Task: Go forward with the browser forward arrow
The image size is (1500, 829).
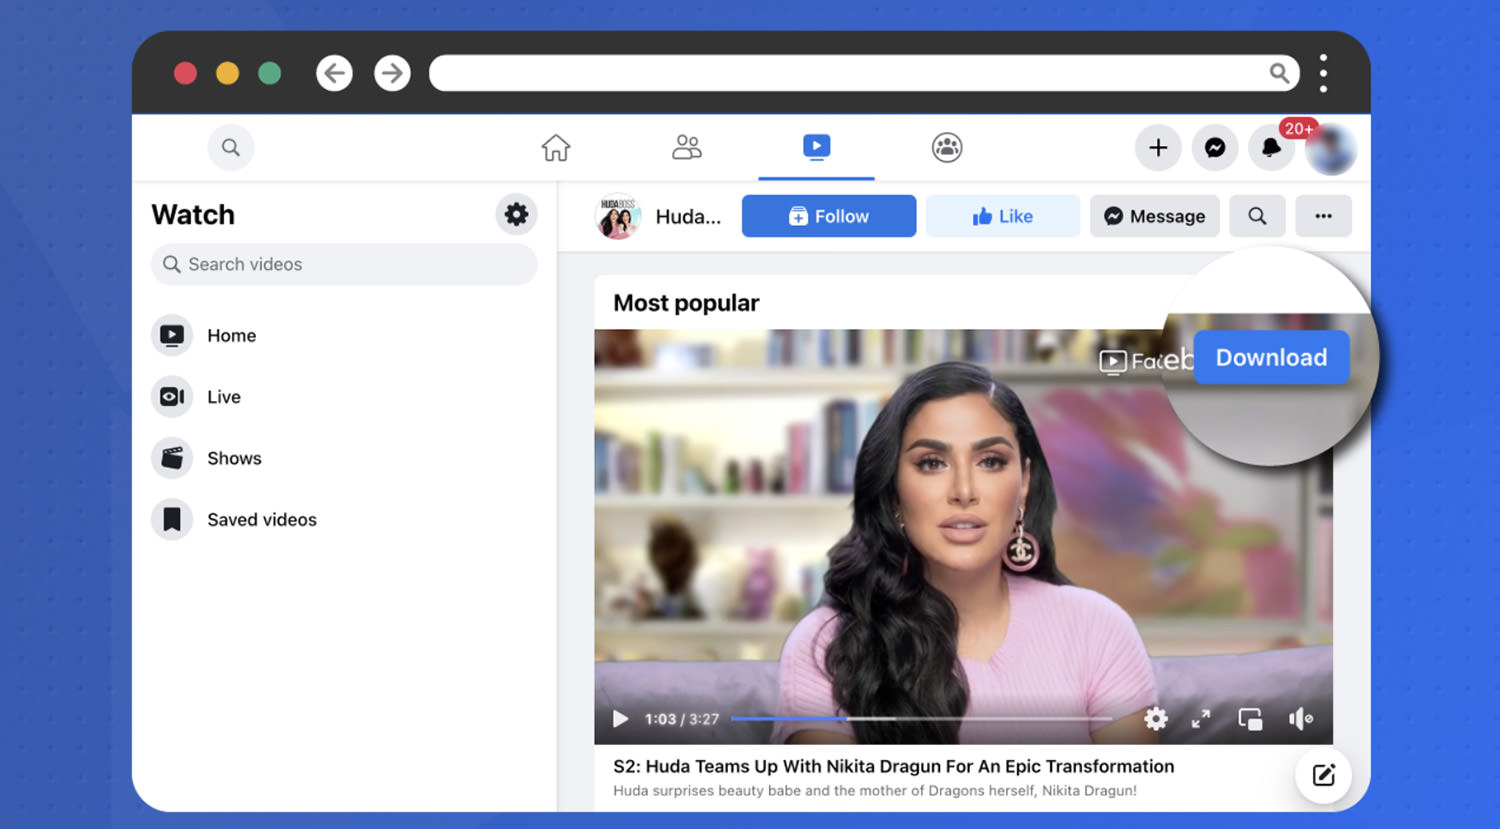Action: 392,73
